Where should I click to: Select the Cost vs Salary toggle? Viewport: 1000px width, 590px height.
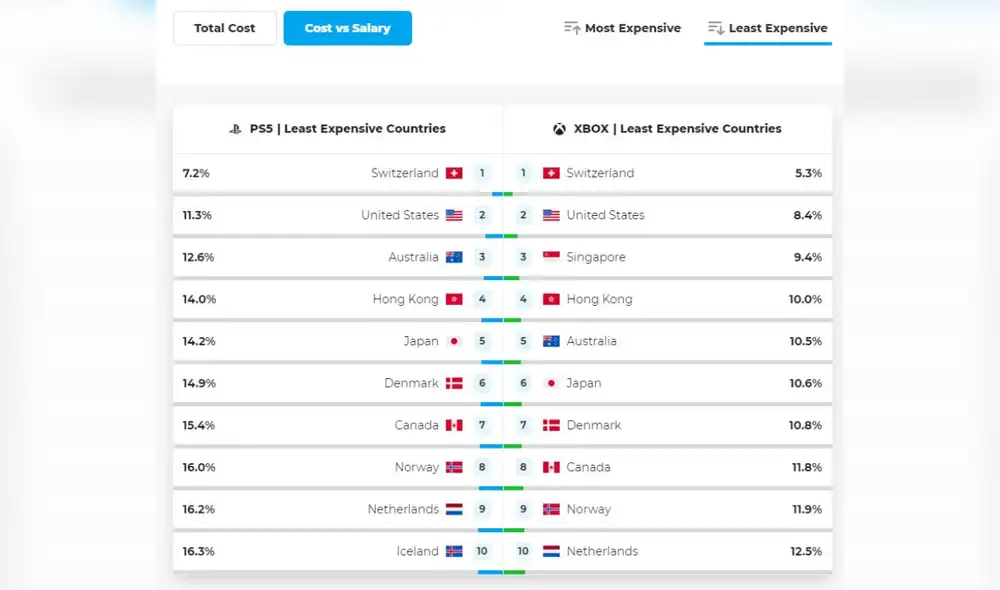click(x=347, y=28)
